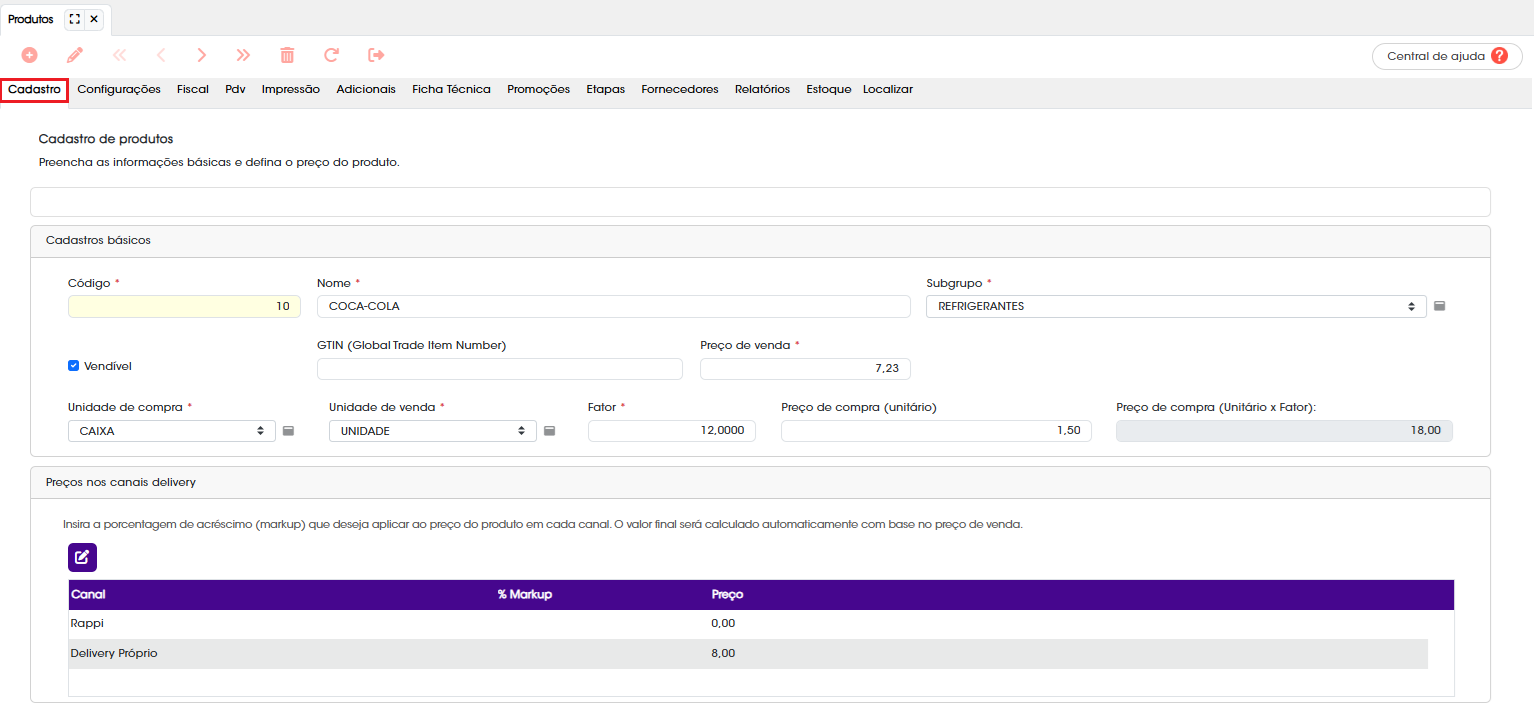This screenshot has width=1534, height=720.
Task: Go to first record double-left arrow
Action: point(120,55)
